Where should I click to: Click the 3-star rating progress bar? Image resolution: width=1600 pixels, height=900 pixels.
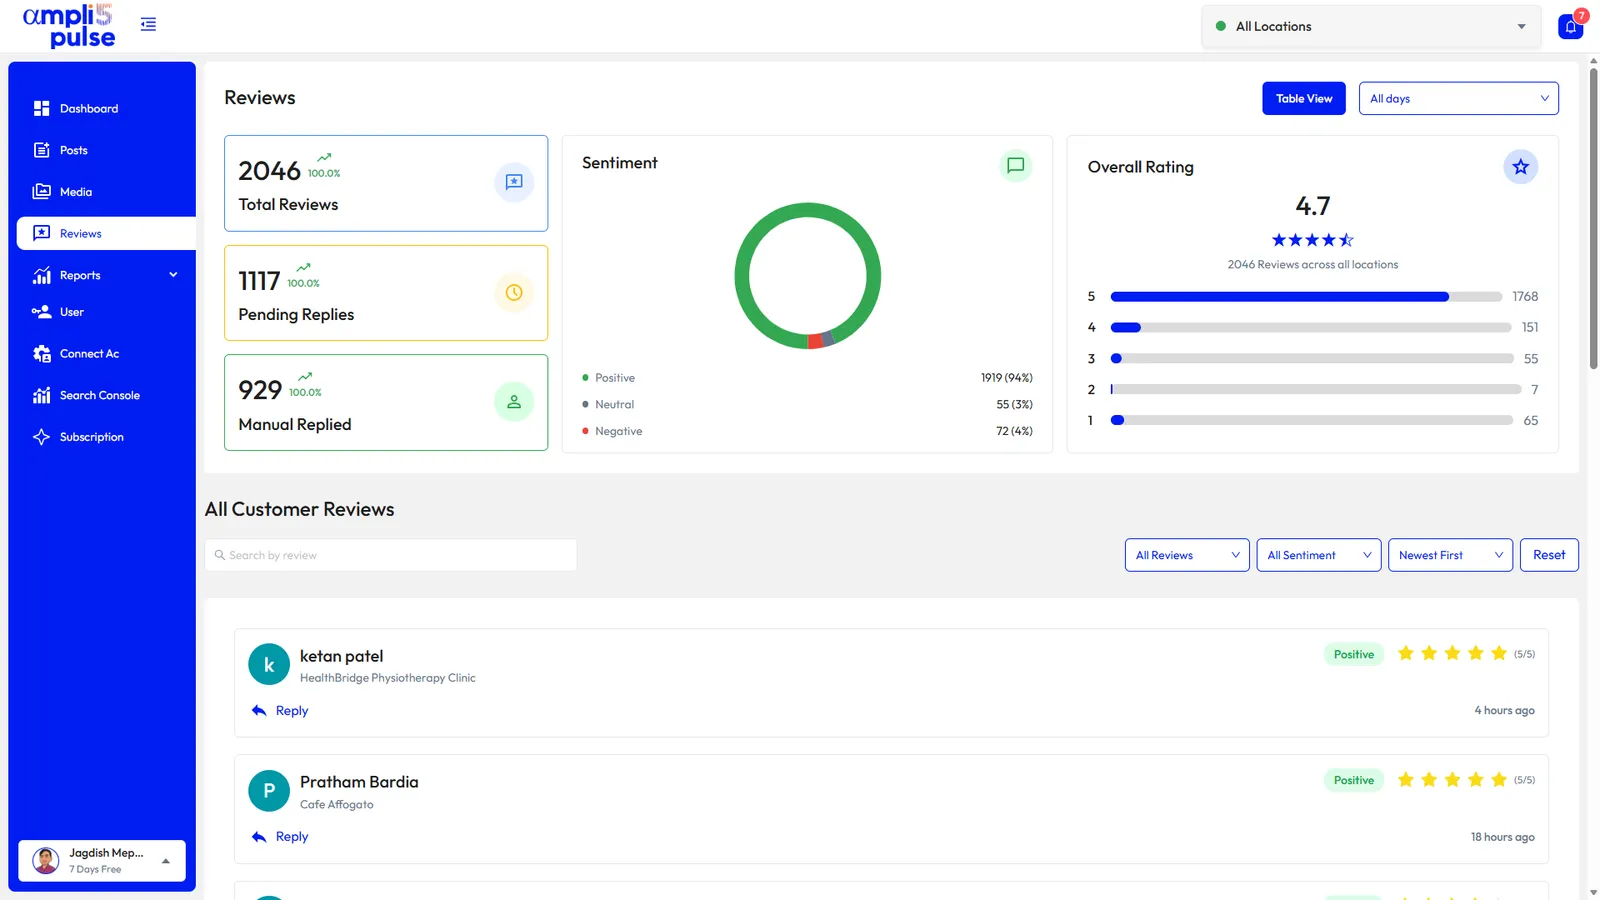(1312, 359)
